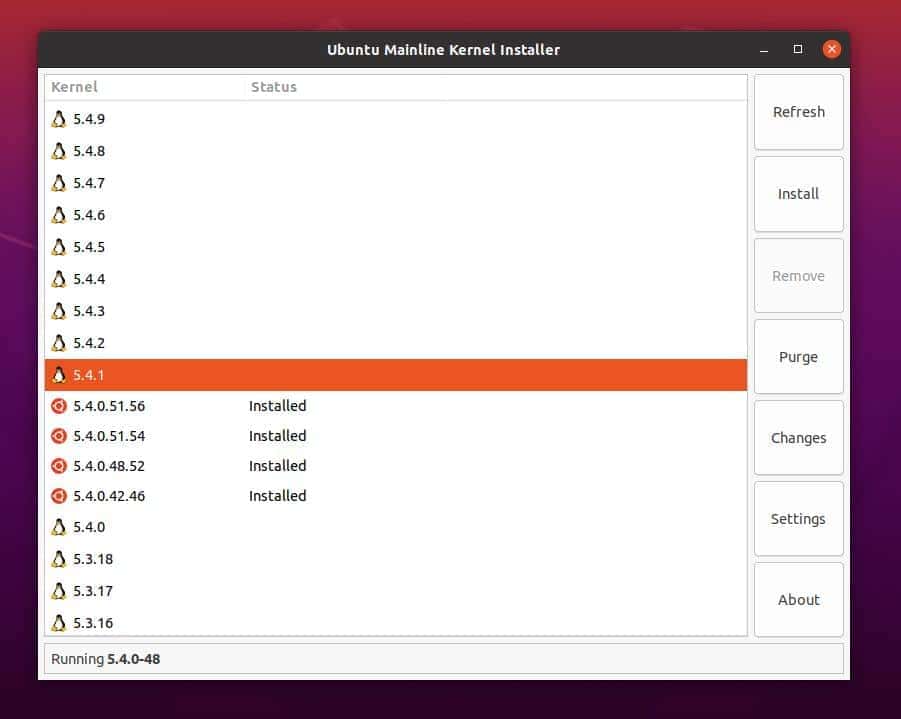901x719 pixels.
Task: Click the Remove button
Action: click(799, 276)
